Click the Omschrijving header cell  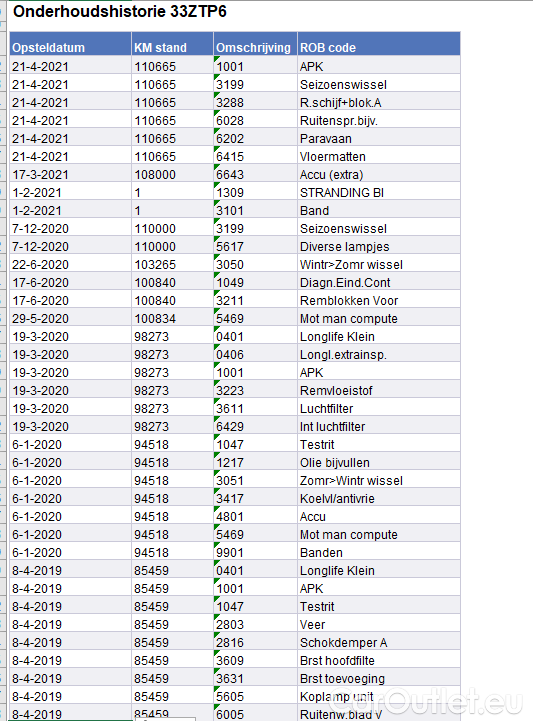click(x=255, y=44)
